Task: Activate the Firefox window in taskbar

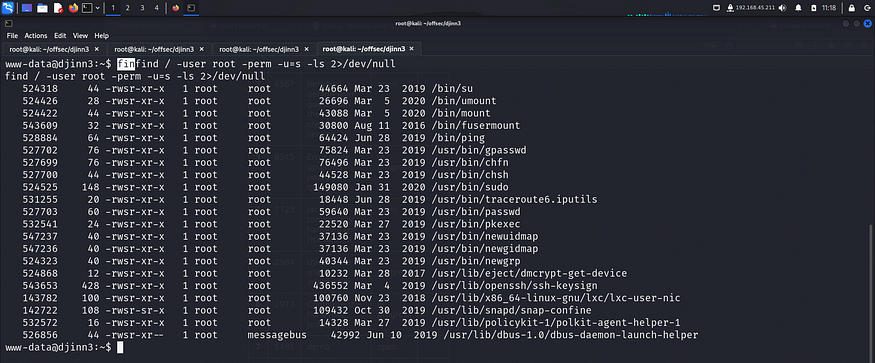Action: (176, 8)
